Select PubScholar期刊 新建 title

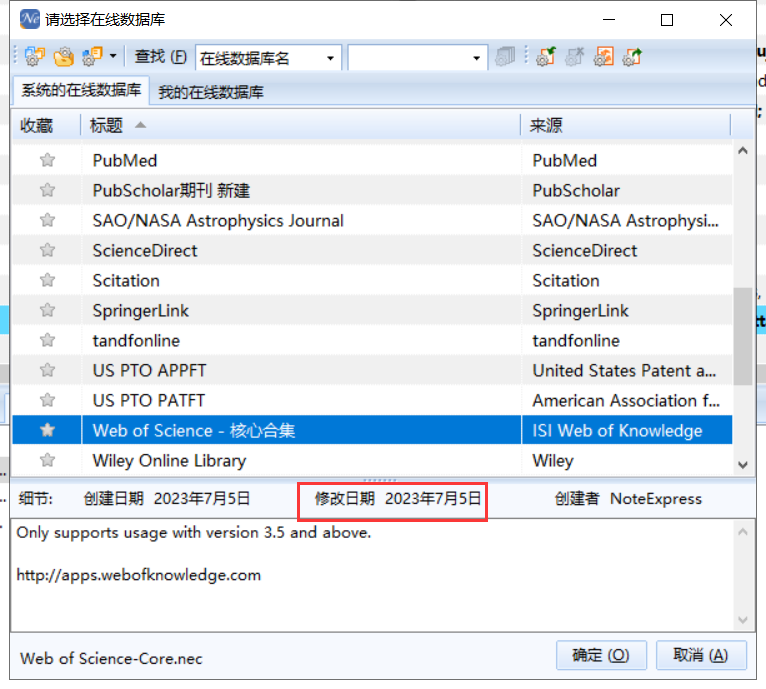click(171, 191)
